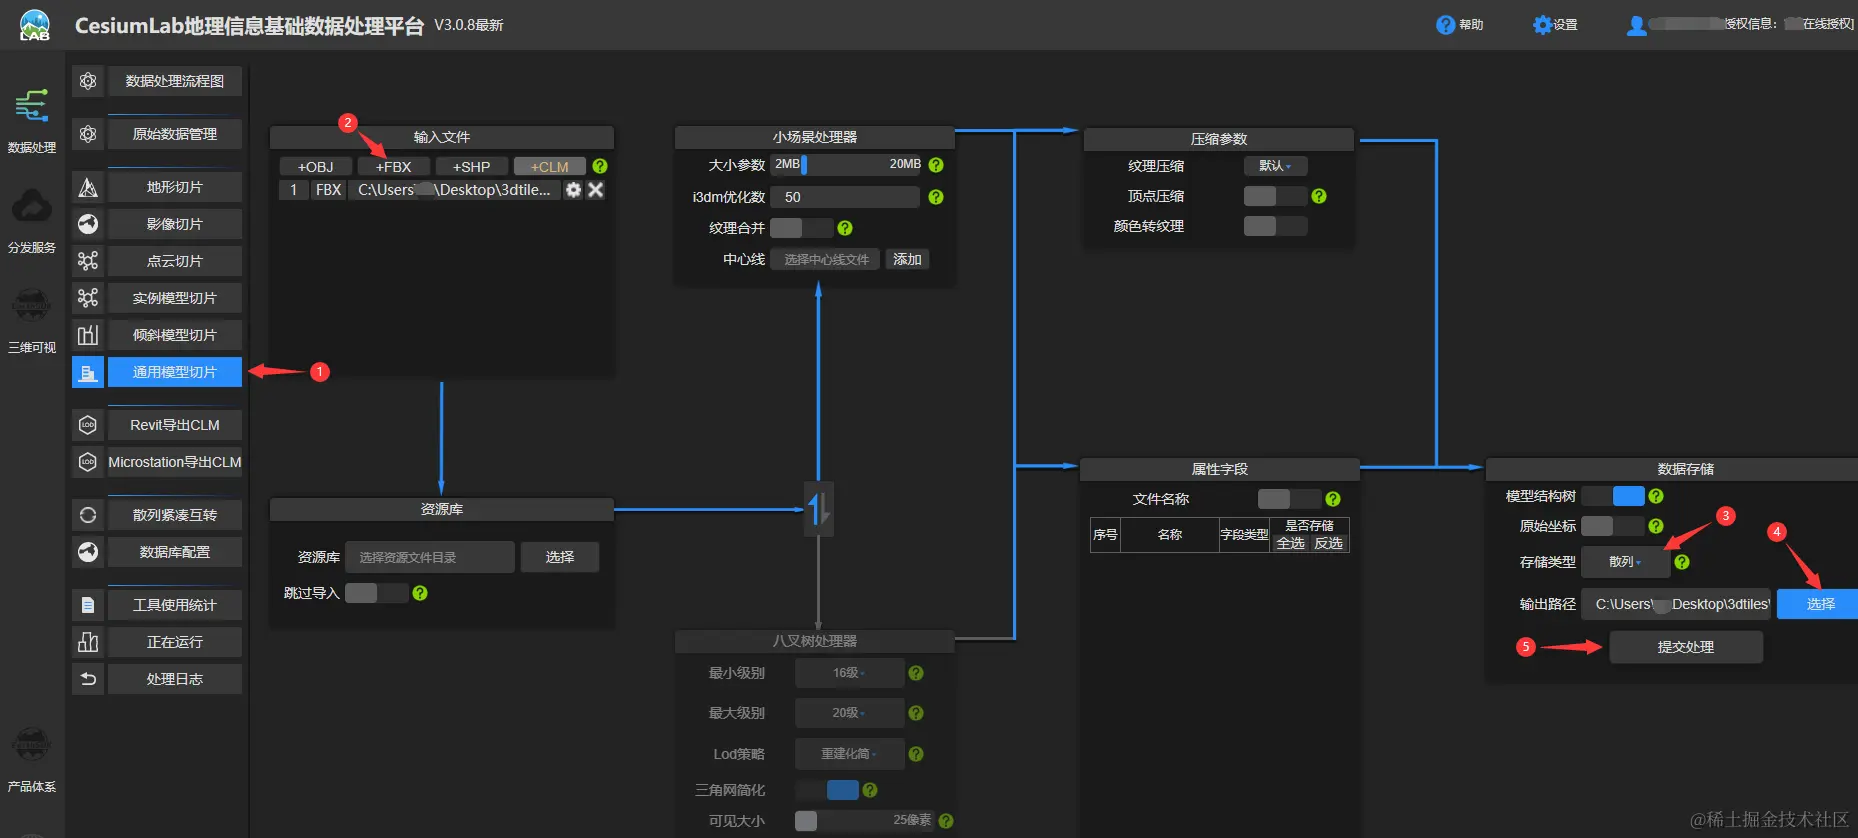Image resolution: width=1858 pixels, height=838 pixels.
Task: Click the 工具使用统计 document icon
Action: [x=88, y=605]
